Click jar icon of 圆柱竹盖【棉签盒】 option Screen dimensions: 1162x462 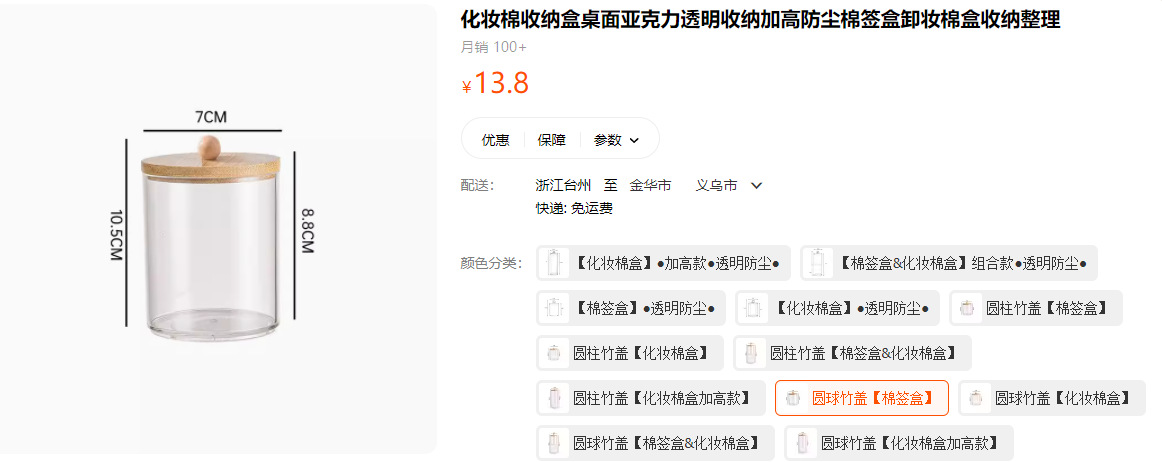click(967, 308)
